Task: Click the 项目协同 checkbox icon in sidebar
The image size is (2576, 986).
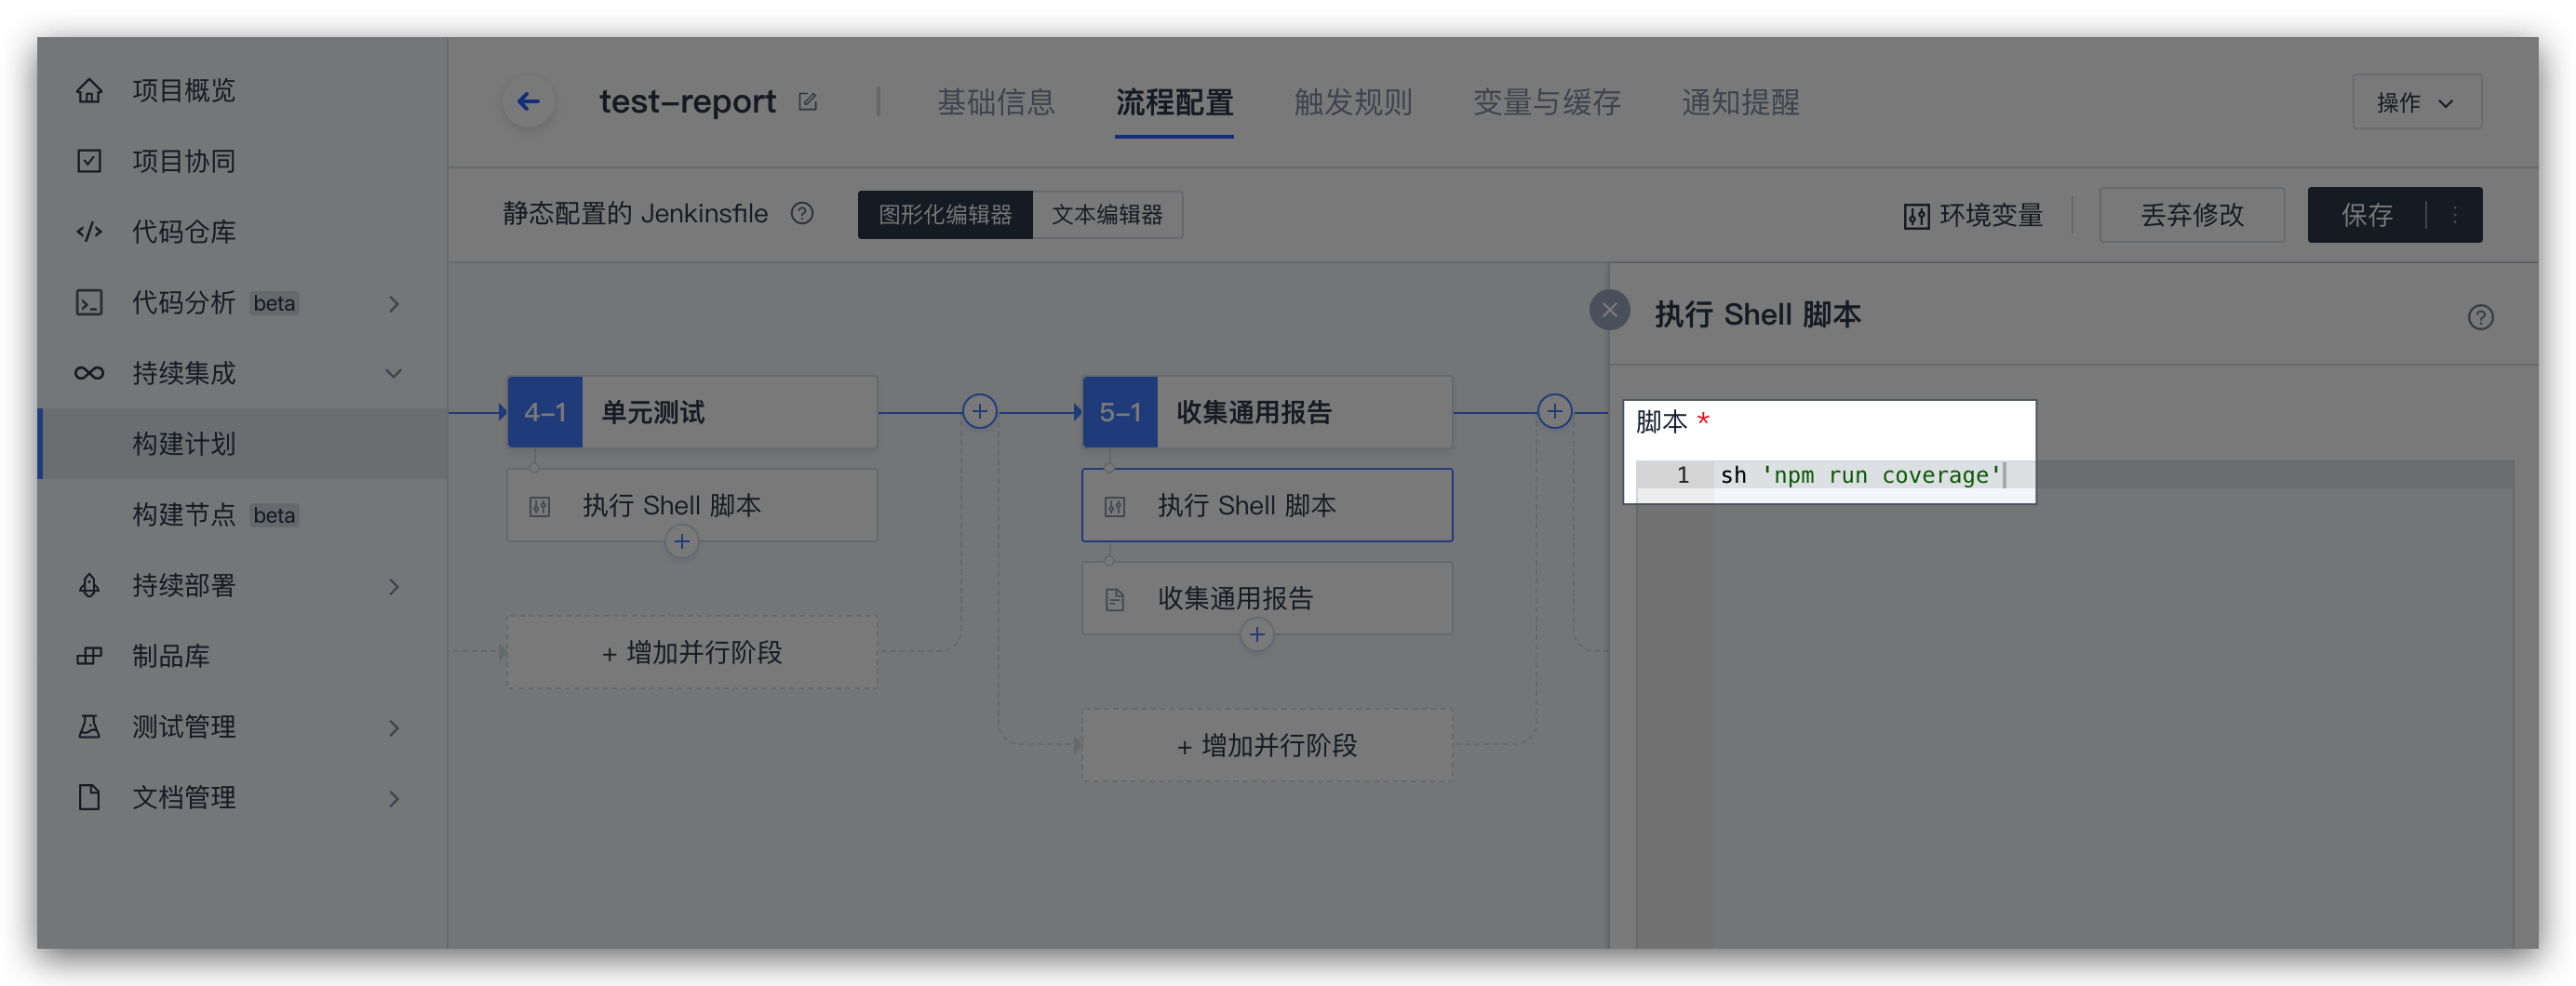Action: click(x=89, y=161)
